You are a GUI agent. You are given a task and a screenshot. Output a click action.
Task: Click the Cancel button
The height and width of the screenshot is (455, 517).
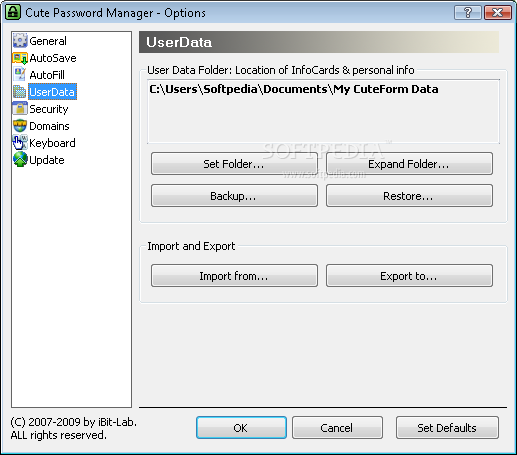(337, 428)
